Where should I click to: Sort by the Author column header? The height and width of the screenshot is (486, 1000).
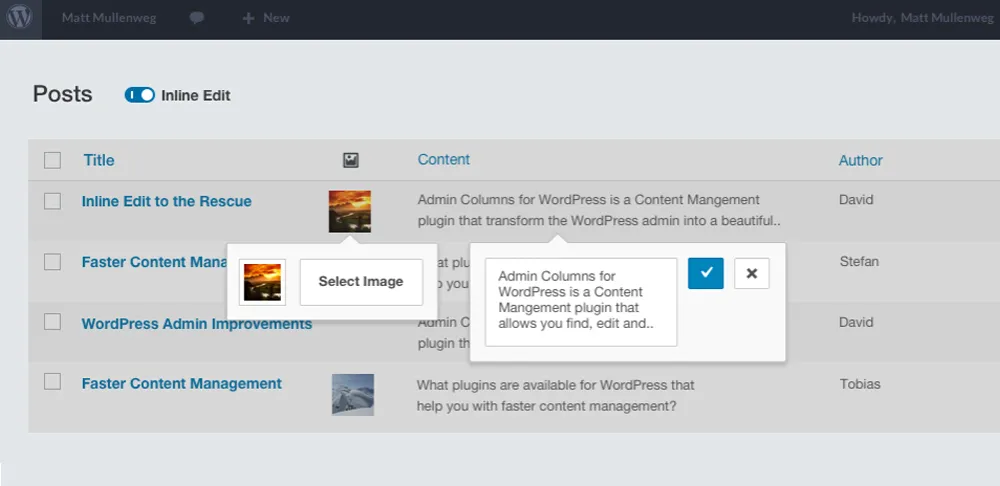coord(860,160)
